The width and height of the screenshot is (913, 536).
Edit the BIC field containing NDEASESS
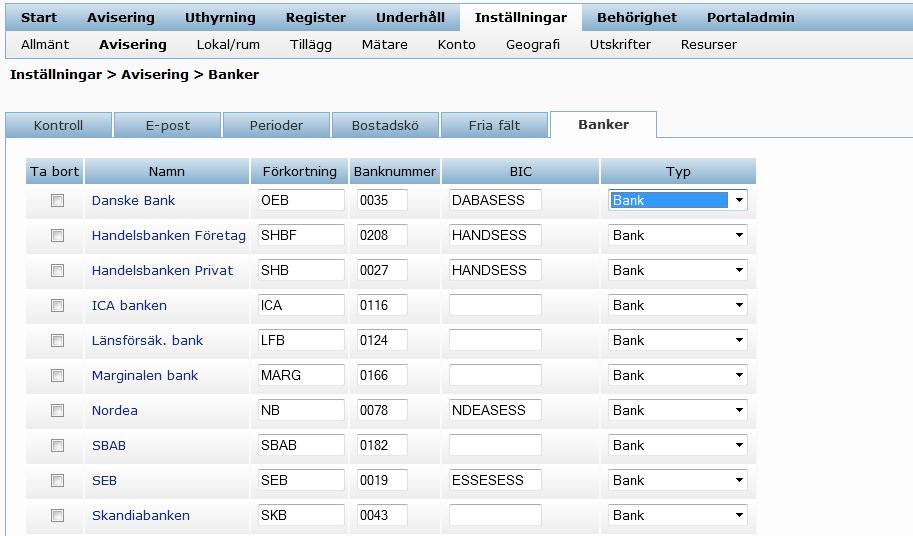(495, 410)
